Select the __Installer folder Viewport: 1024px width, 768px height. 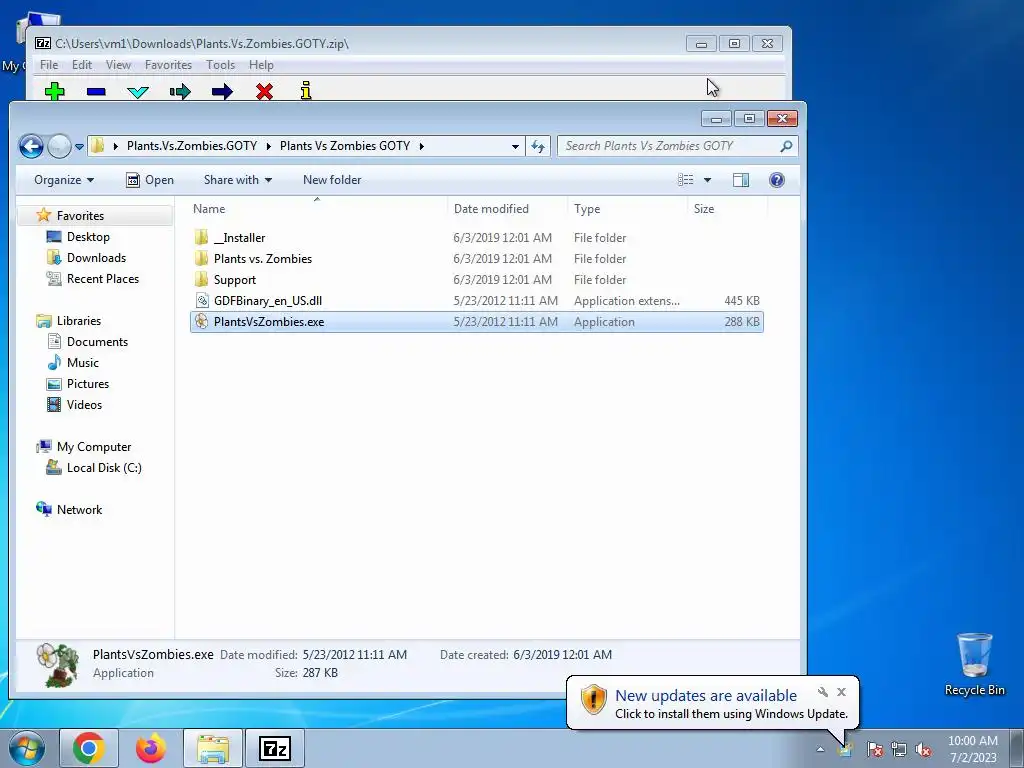239,238
